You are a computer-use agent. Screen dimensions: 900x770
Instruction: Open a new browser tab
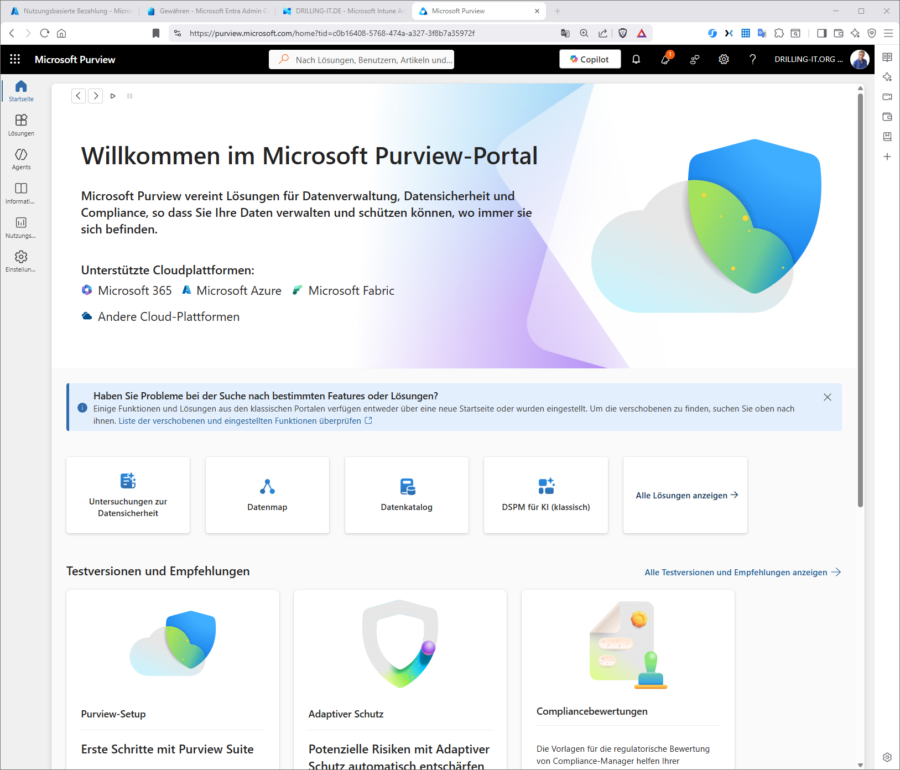click(557, 11)
